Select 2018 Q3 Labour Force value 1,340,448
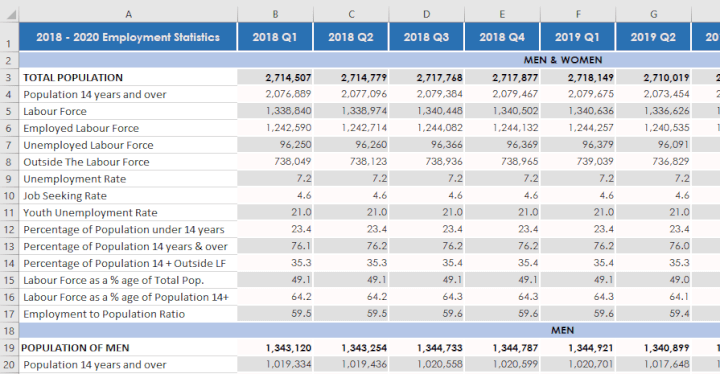 point(427,111)
